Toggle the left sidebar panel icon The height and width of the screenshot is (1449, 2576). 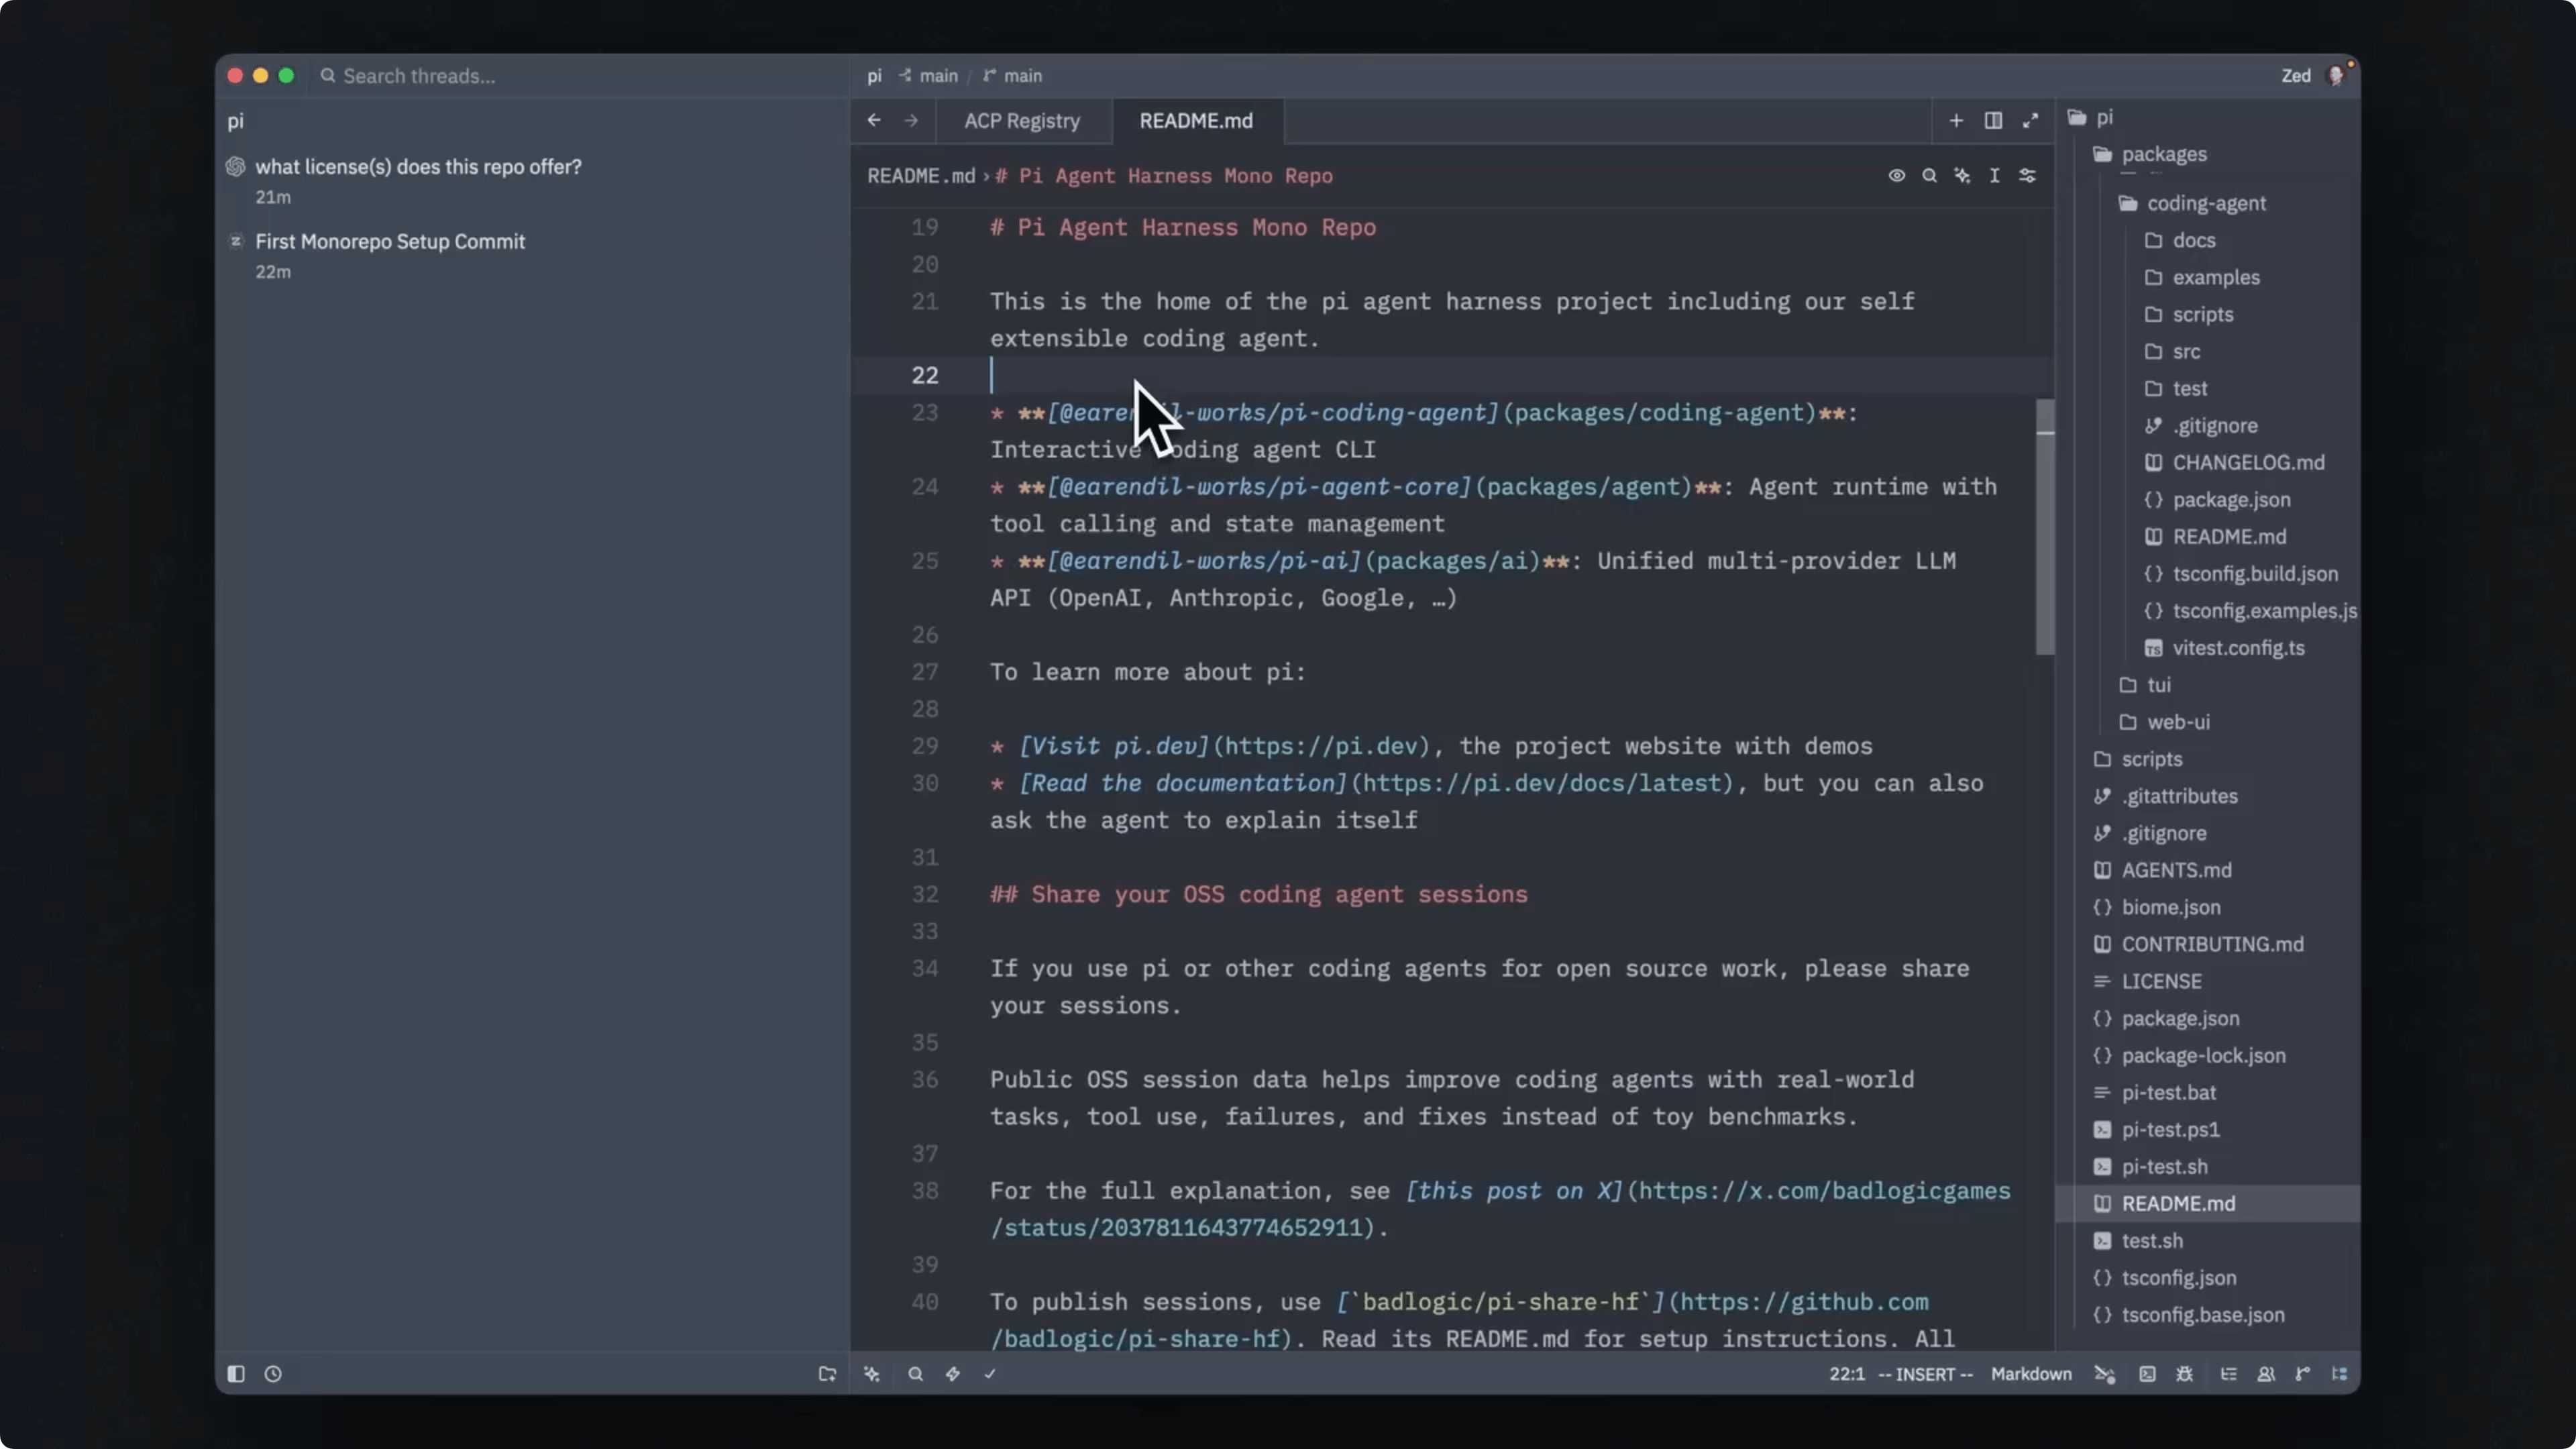click(x=236, y=1374)
